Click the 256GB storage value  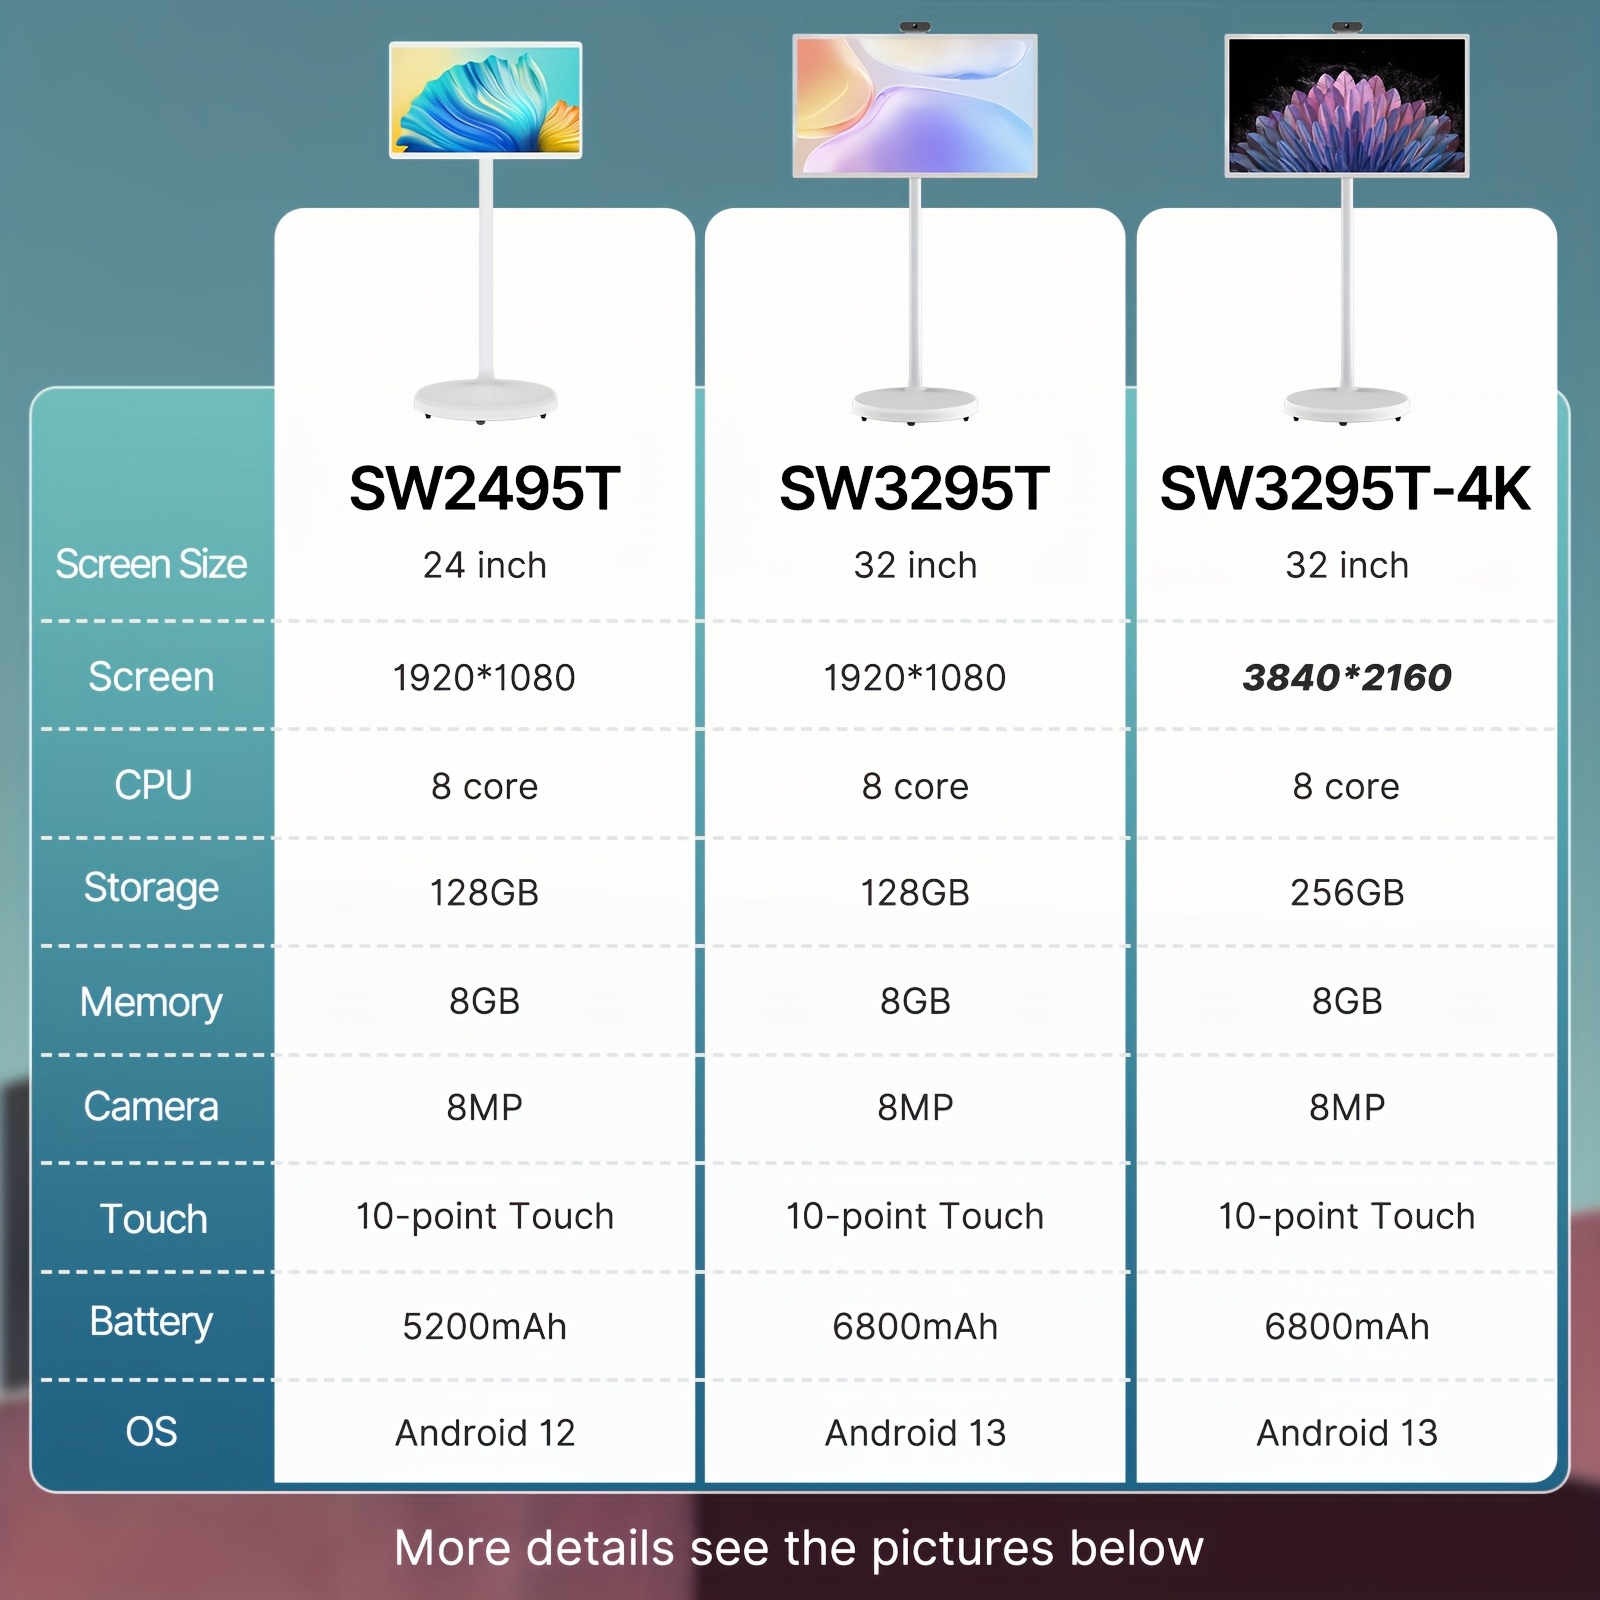pos(1347,893)
